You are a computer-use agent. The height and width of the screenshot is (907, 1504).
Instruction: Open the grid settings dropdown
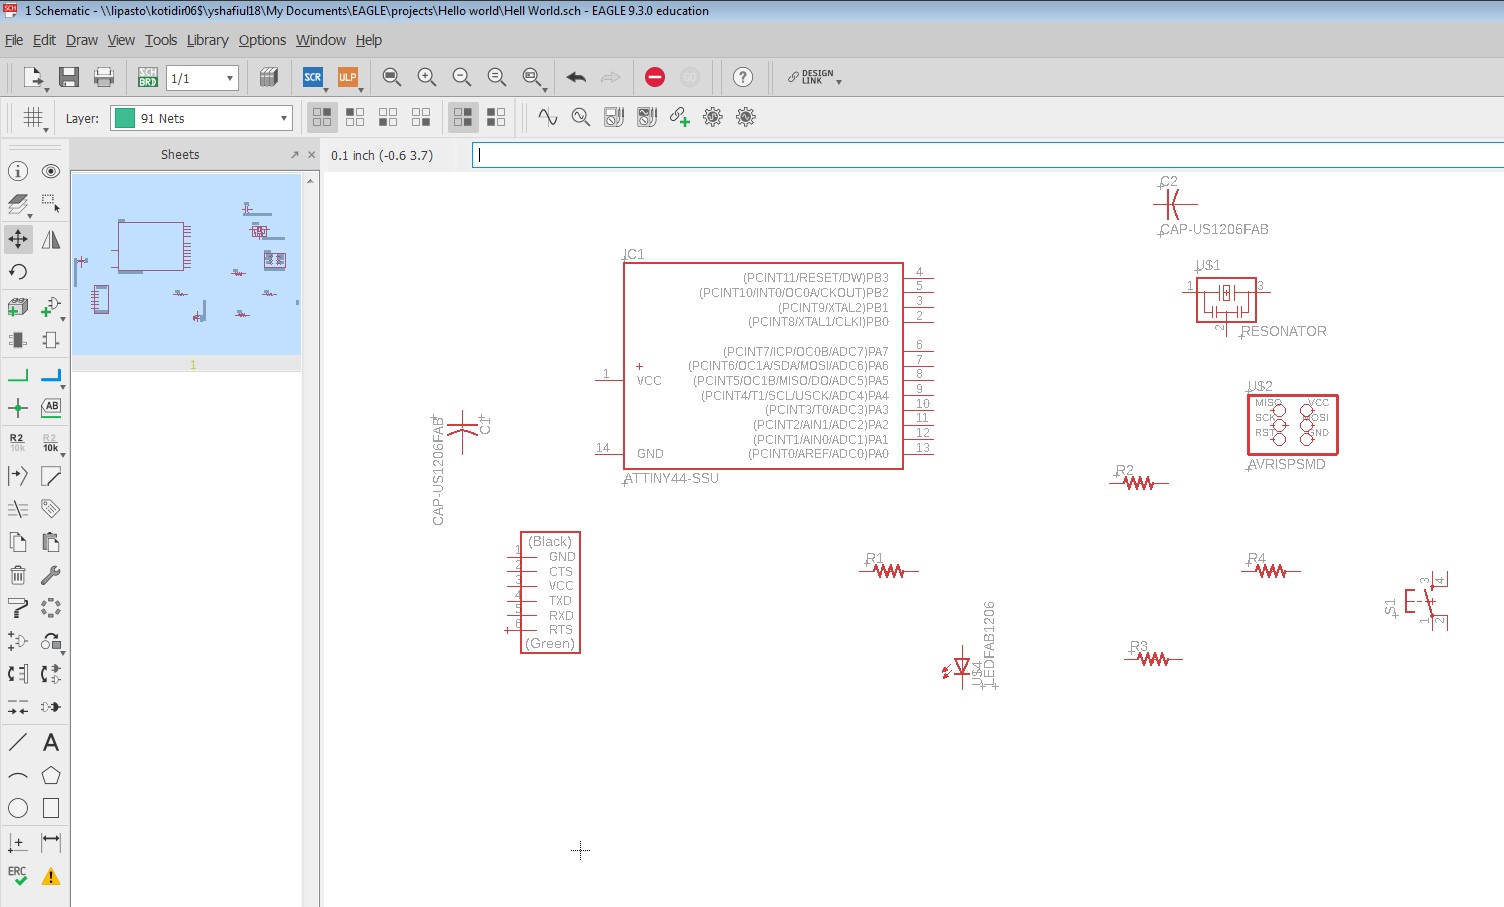(45, 130)
